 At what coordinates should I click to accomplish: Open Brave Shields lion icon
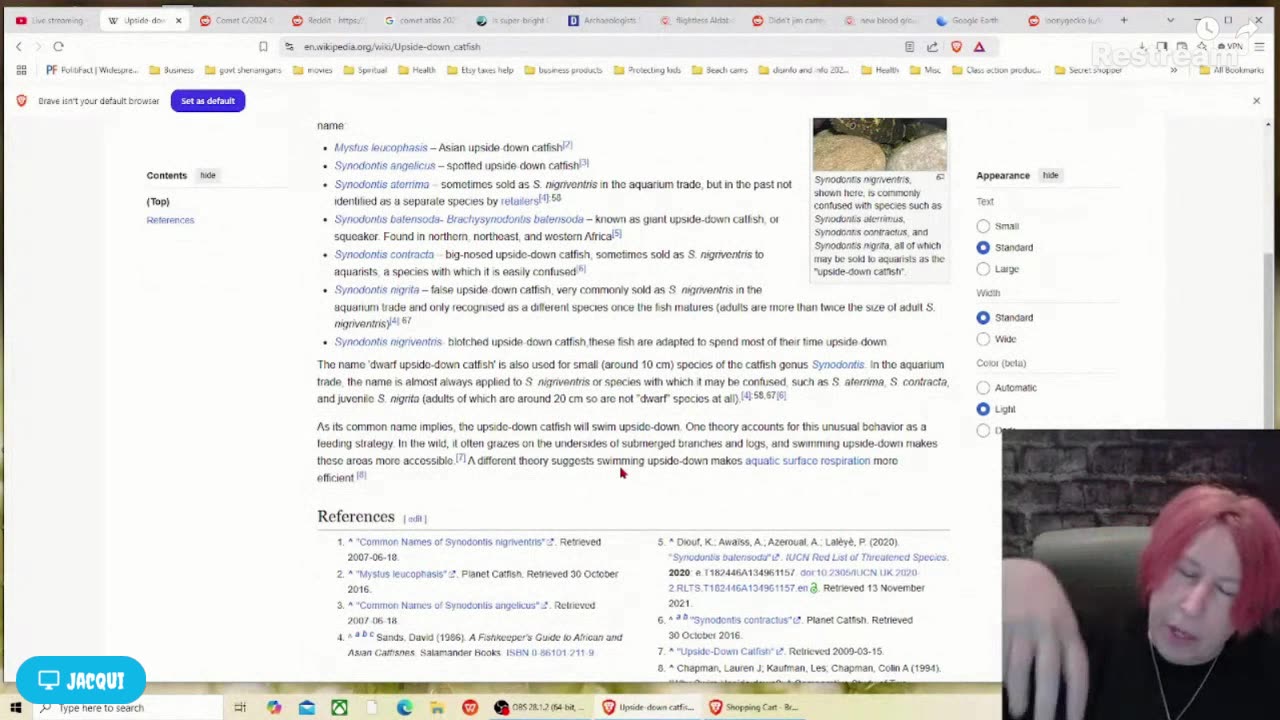[x=956, y=46]
